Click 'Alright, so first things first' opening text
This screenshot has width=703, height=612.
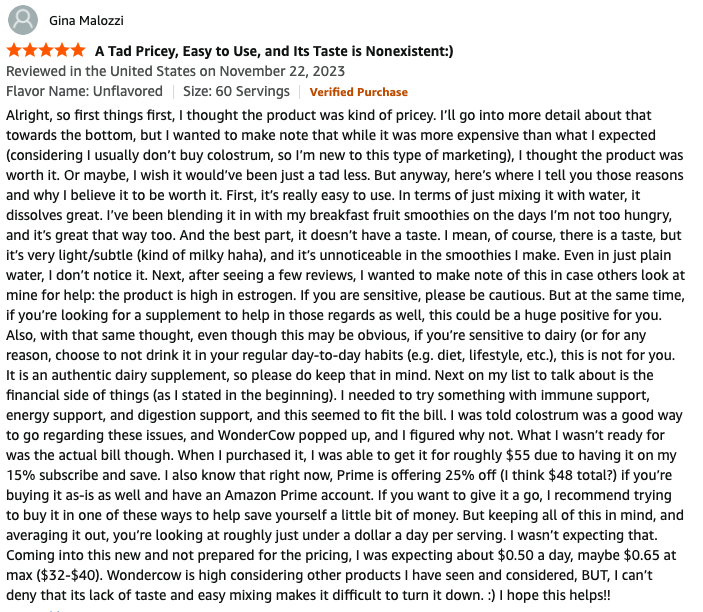[x=102, y=116]
